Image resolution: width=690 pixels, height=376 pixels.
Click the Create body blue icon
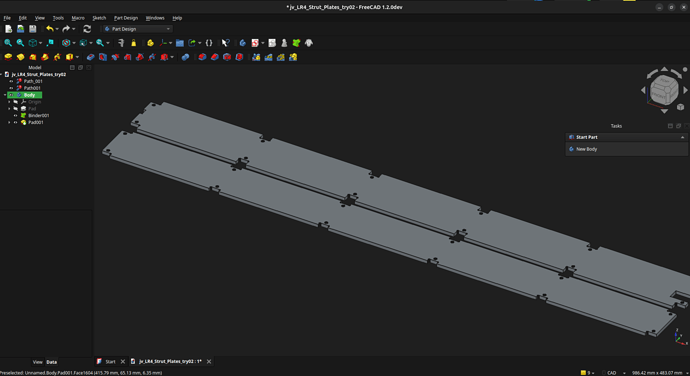pyautogui.click(x=242, y=43)
